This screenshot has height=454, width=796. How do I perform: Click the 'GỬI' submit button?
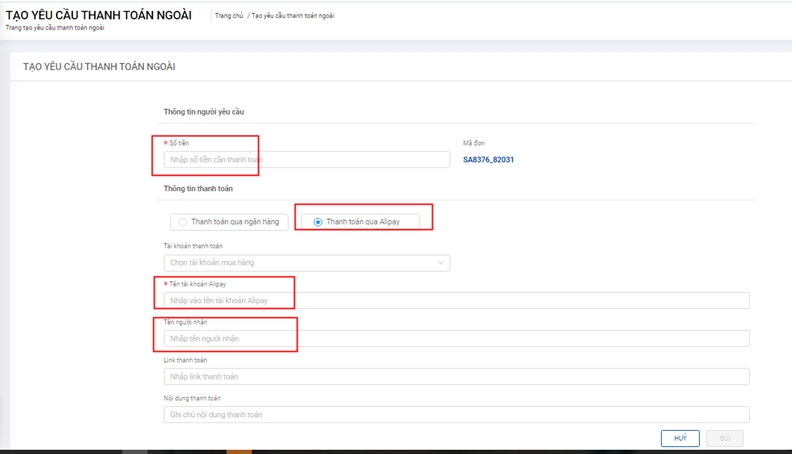tap(723, 439)
